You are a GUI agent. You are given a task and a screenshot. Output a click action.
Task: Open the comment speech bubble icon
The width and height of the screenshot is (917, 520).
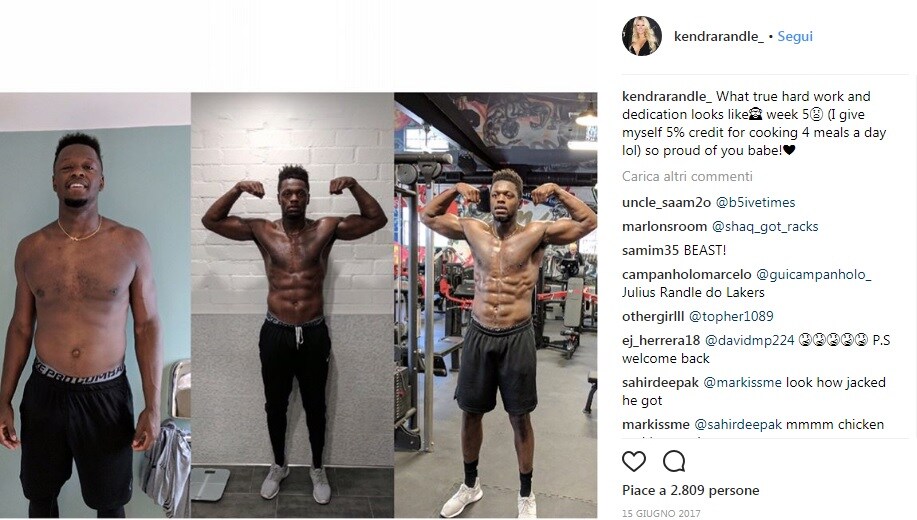pyautogui.click(x=674, y=462)
